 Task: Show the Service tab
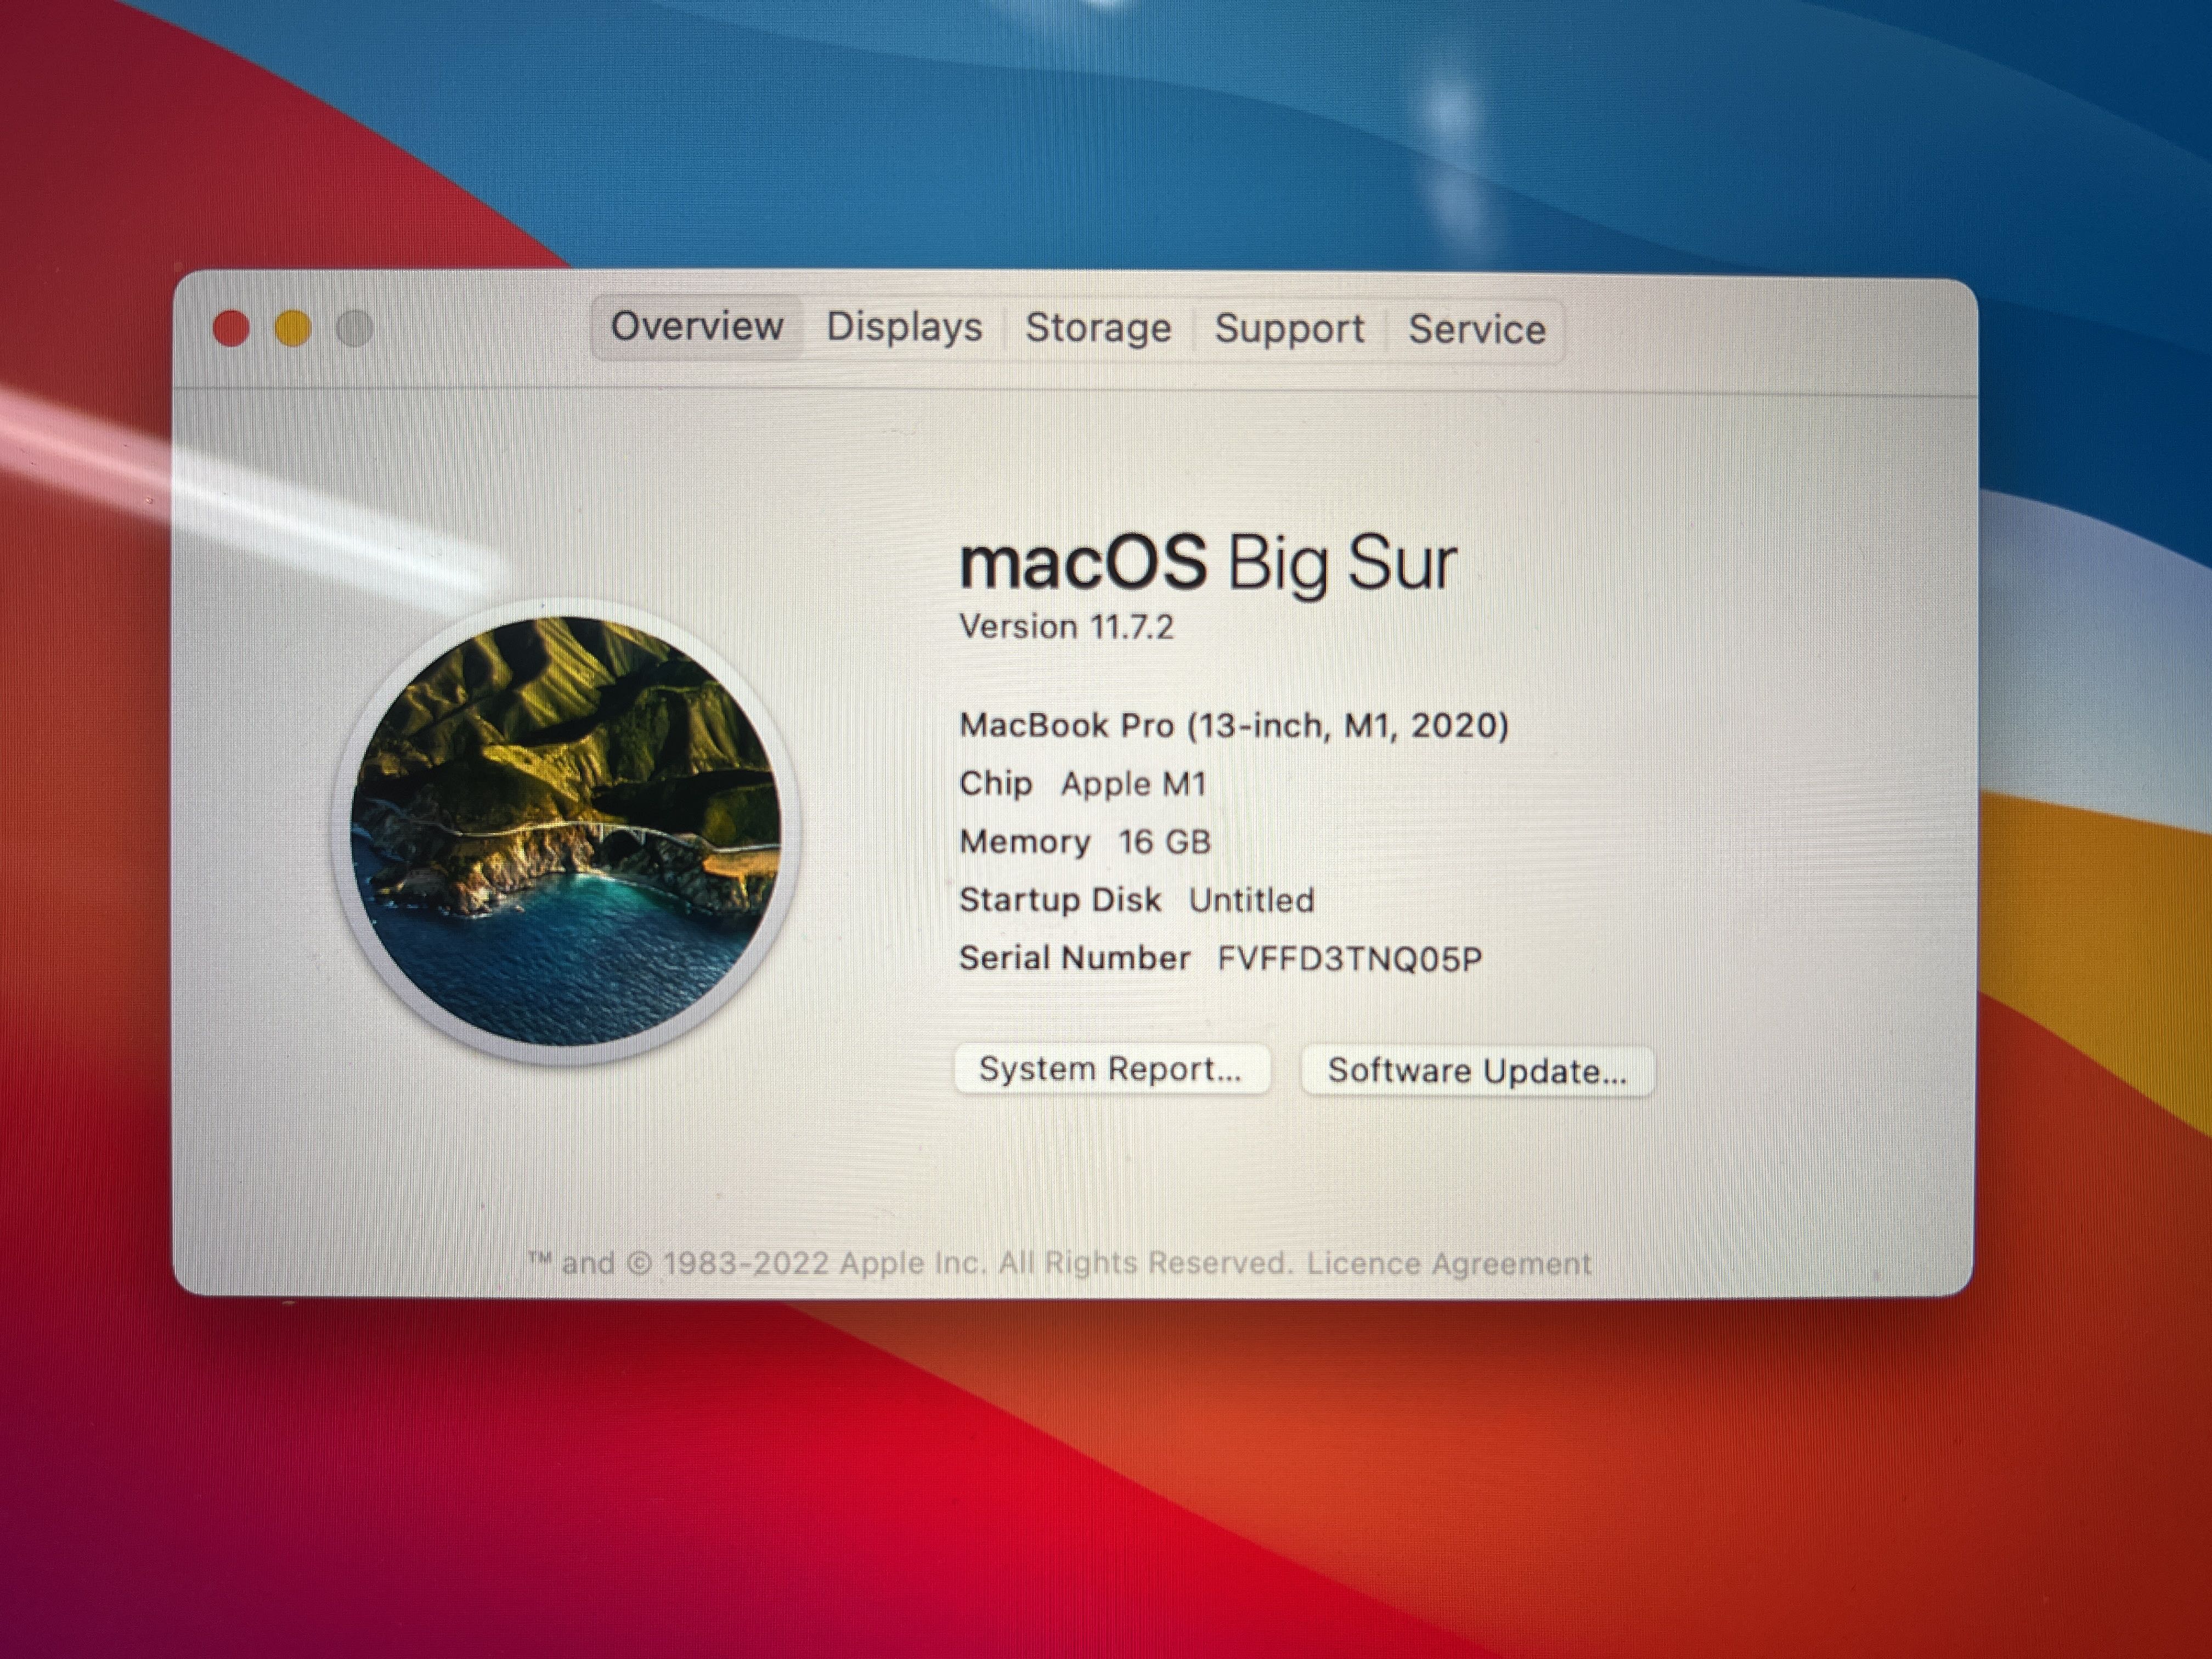1476,330
